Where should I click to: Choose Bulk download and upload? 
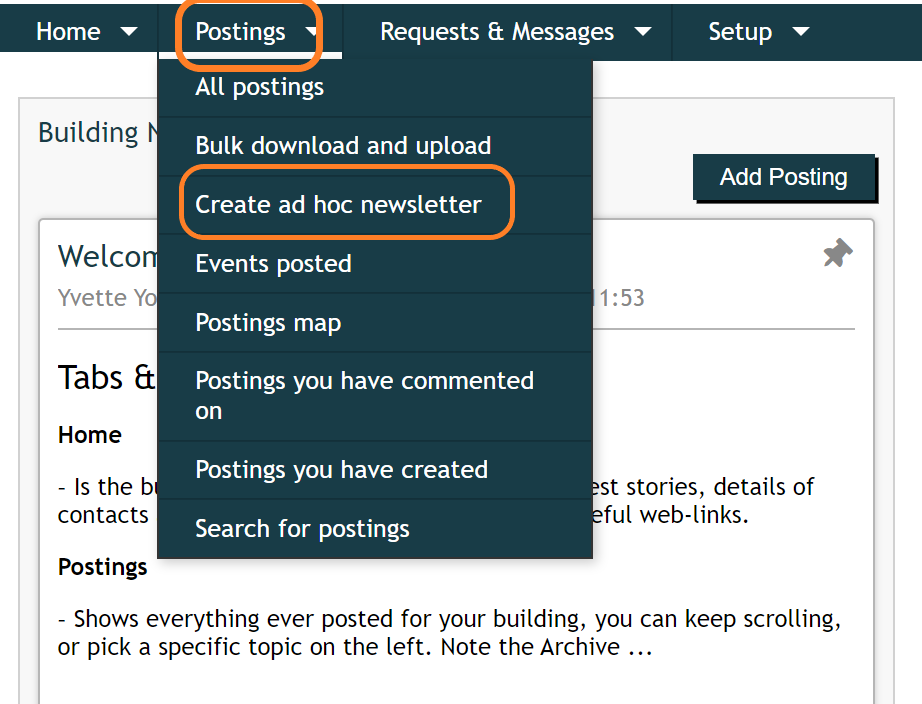[x=344, y=145]
